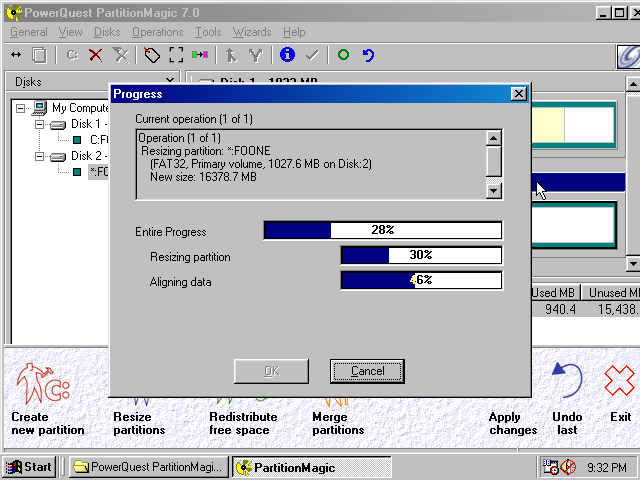Click PowerQuest PartitionMagi... taskbar button

(149, 467)
